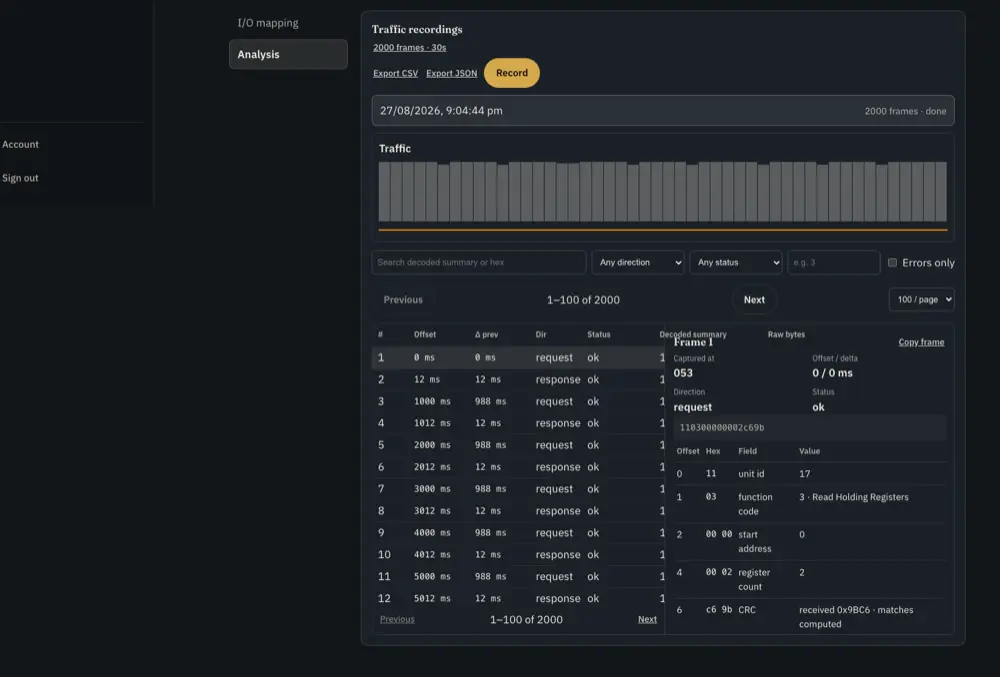
Task: Click the Raw bytes column header
Action: (786, 335)
